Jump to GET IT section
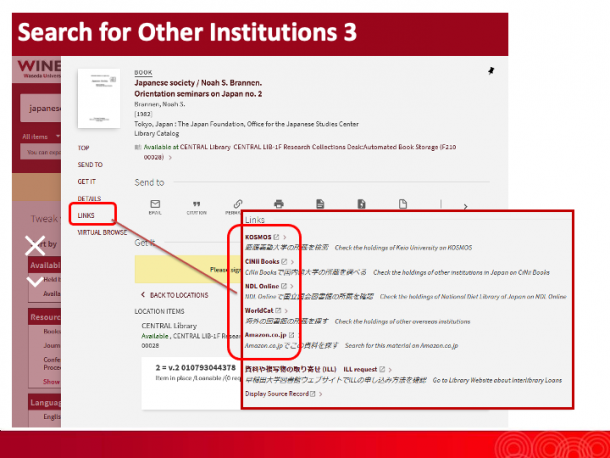610x458 pixels. point(86,182)
